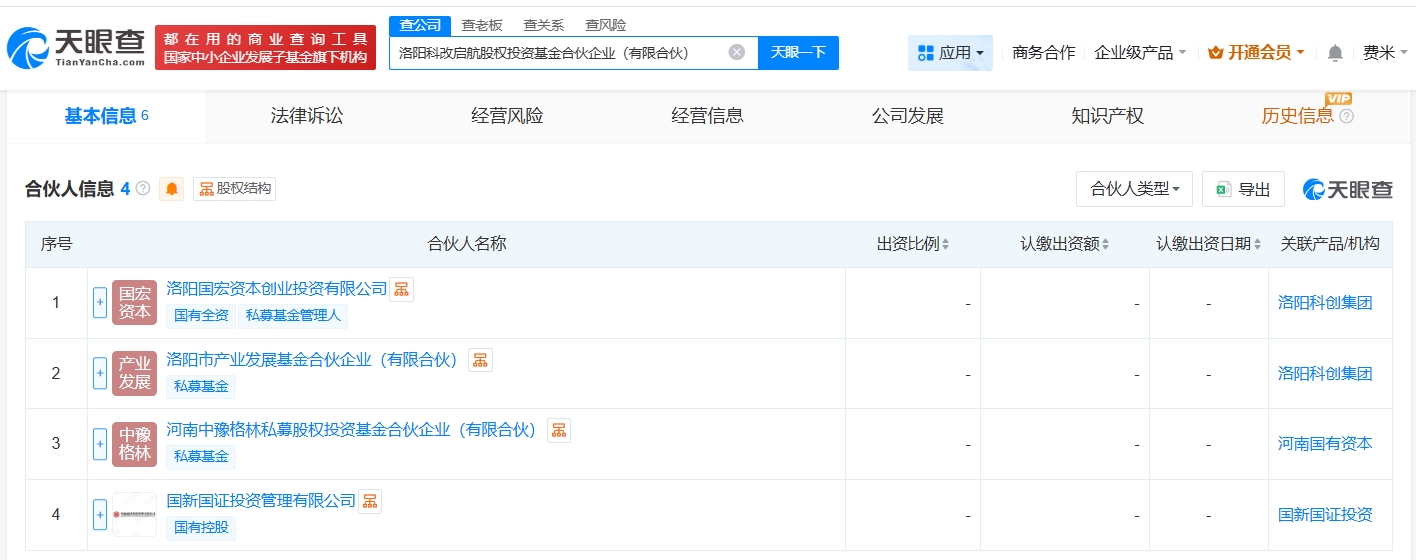The width and height of the screenshot is (1416, 560).
Task: Switch to the 知识产权 tab
Action: [1107, 116]
